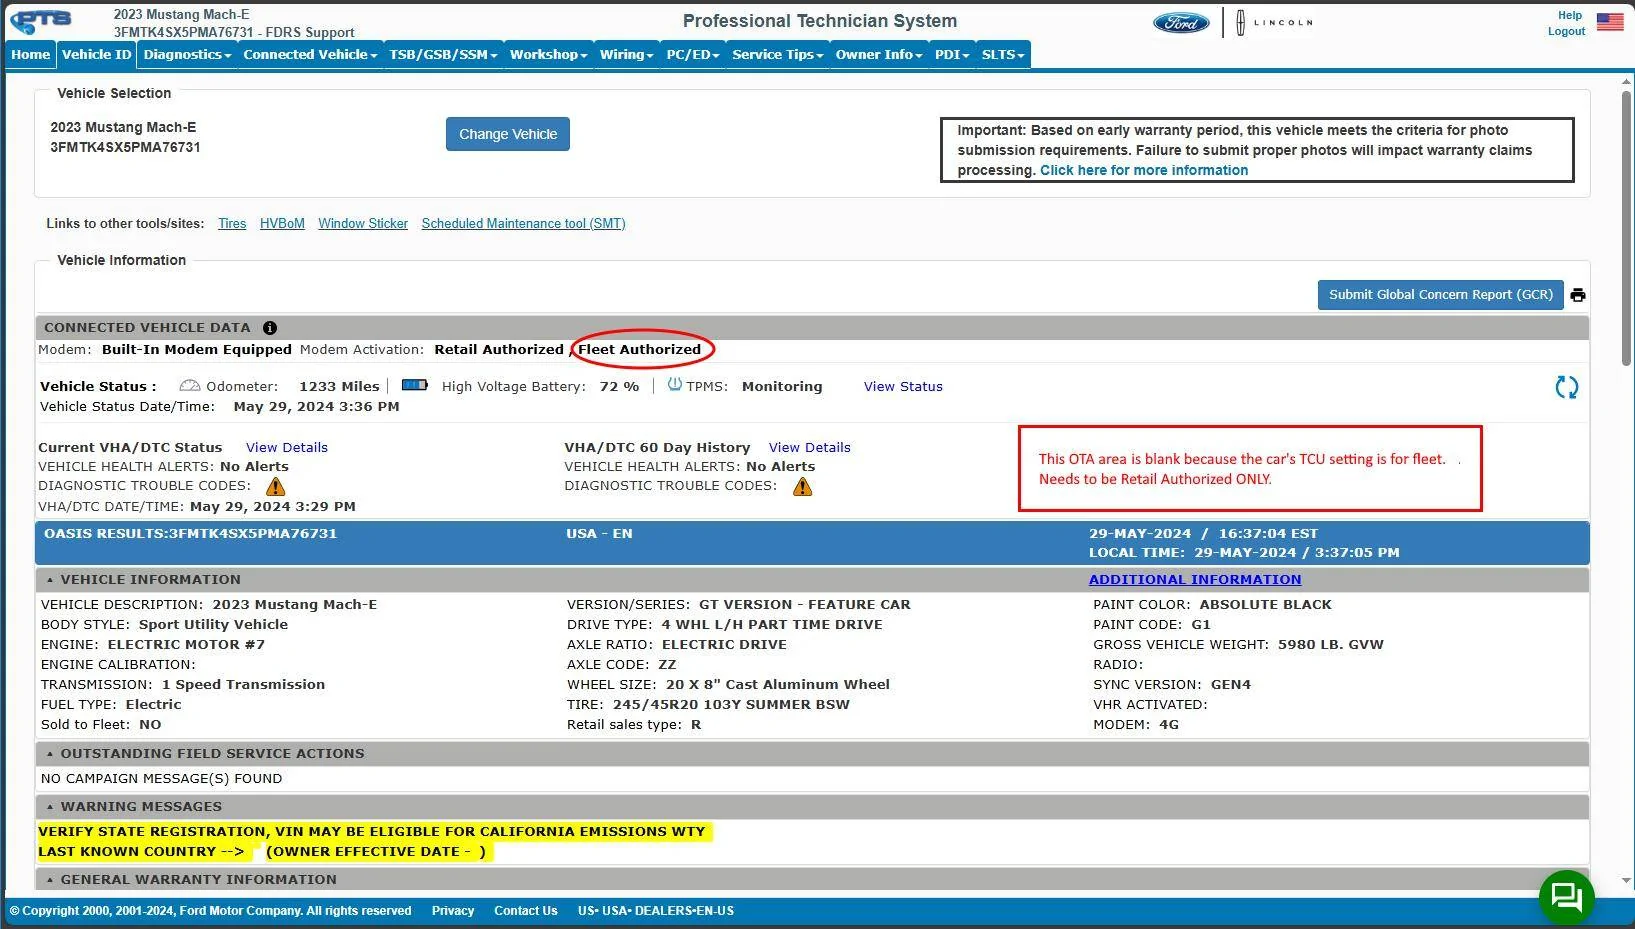
Task: Click the Absolute Black paint color value
Action: (x=1266, y=605)
